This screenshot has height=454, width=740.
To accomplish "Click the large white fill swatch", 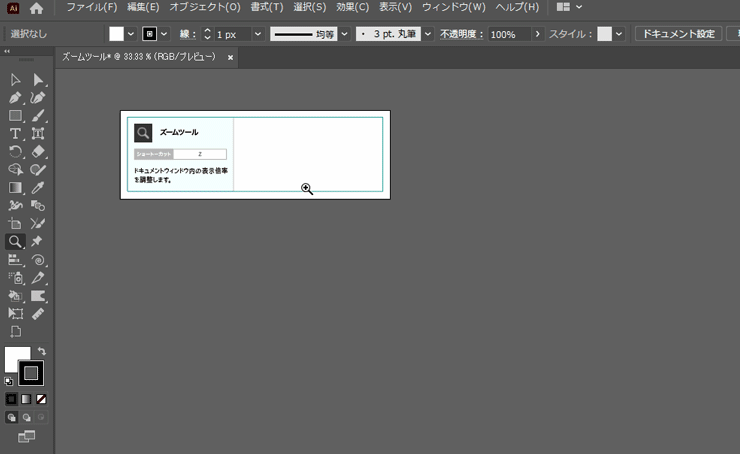I will pos(16,358).
